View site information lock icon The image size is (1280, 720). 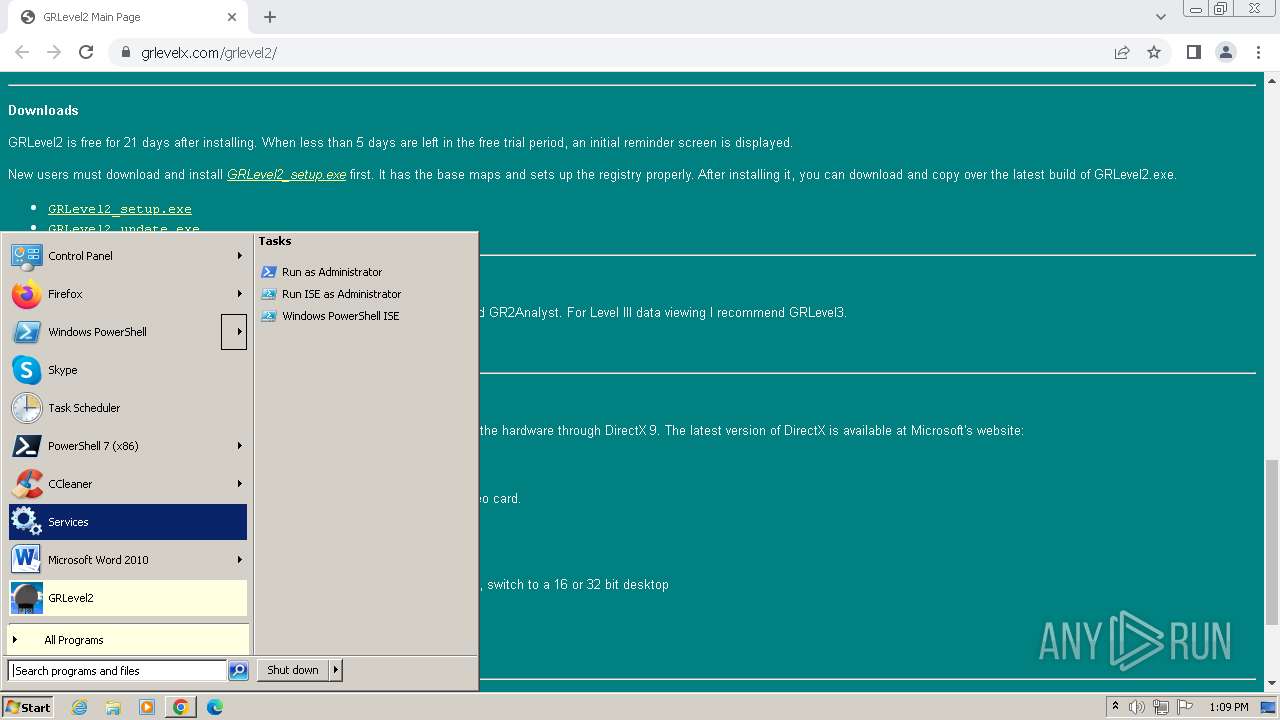(126, 52)
